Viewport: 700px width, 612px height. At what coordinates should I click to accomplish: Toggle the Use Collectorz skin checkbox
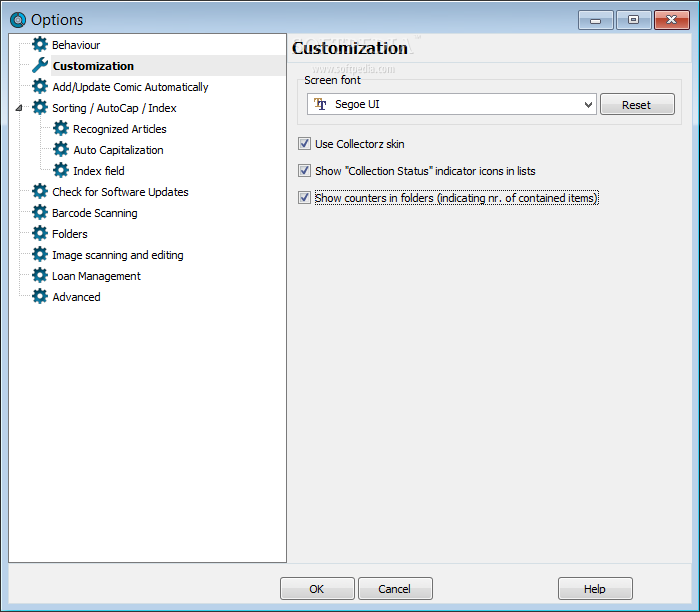pyautogui.click(x=304, y=144)
